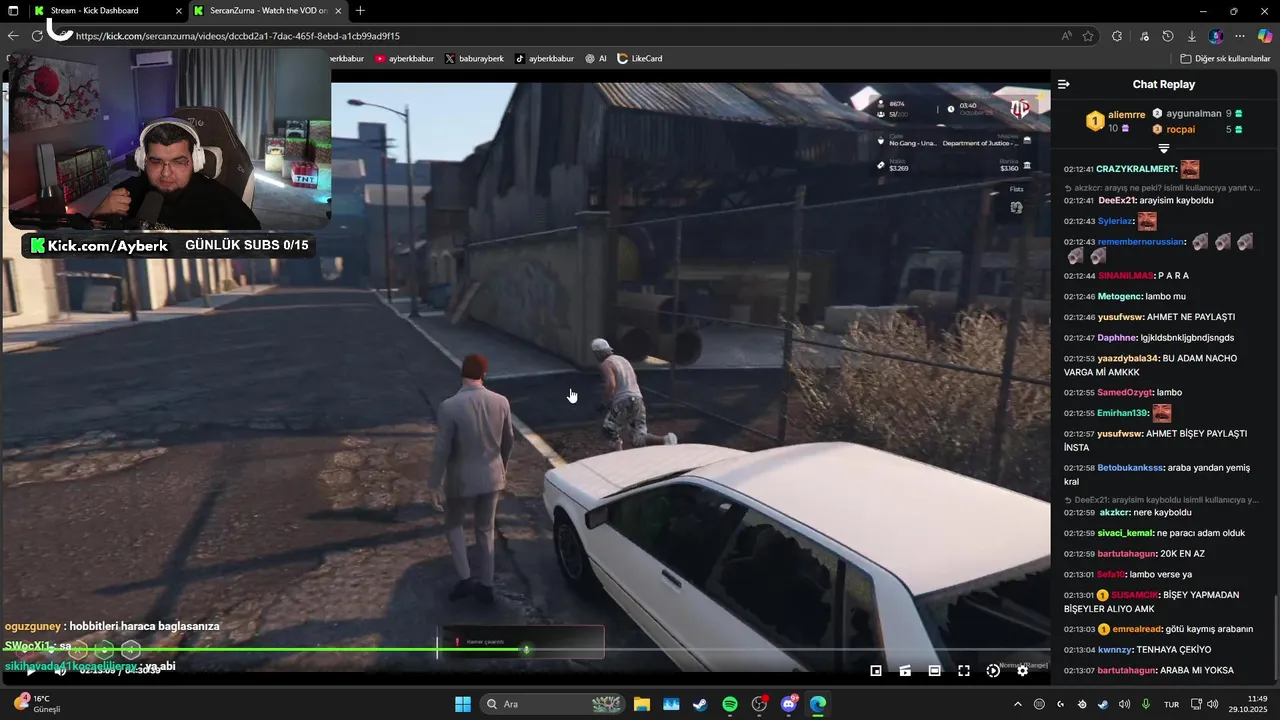Open the Copilot sidebar icon

coord(1265,36)
